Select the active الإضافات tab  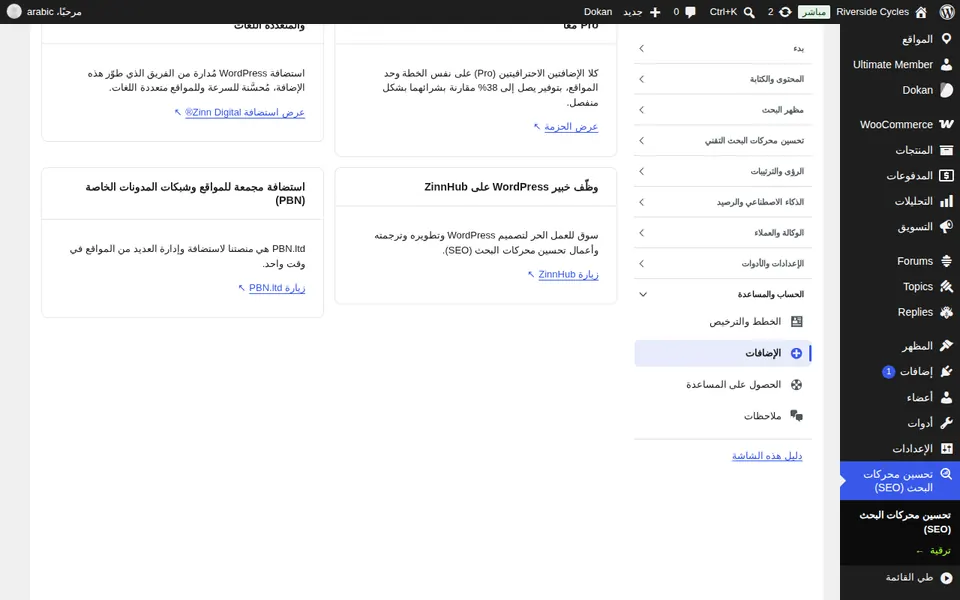723,353
